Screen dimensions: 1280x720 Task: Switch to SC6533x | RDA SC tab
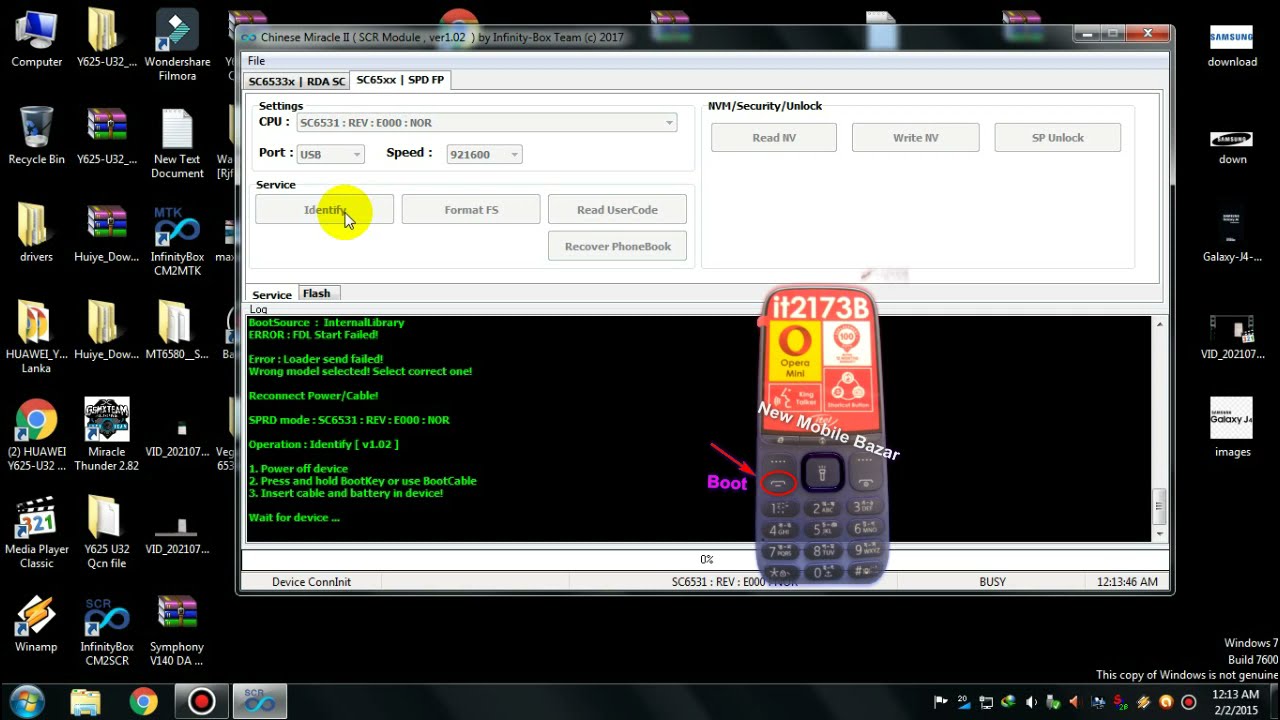coord(296,81)
